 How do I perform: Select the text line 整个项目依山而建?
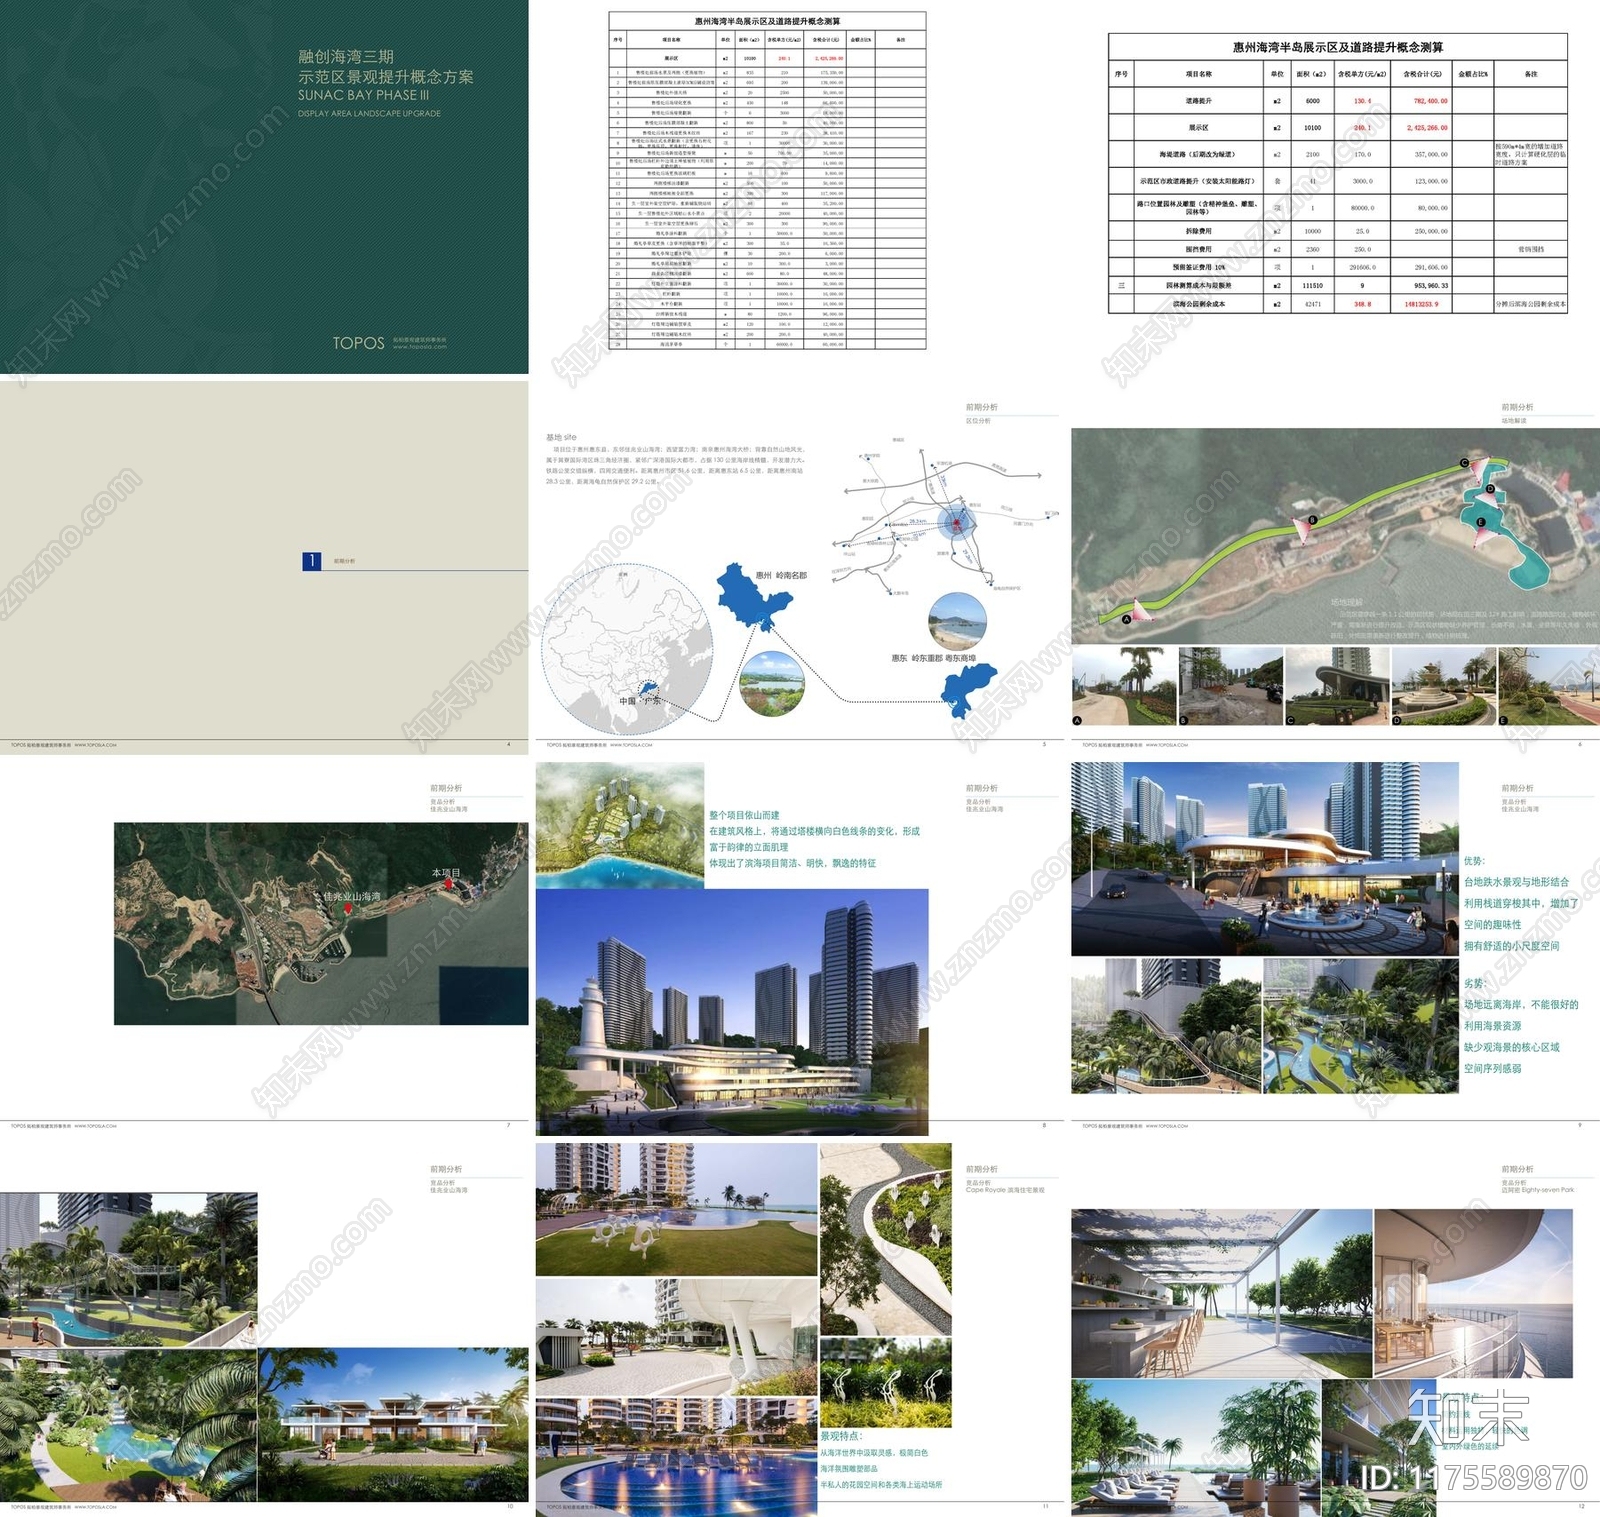point(744,815)
